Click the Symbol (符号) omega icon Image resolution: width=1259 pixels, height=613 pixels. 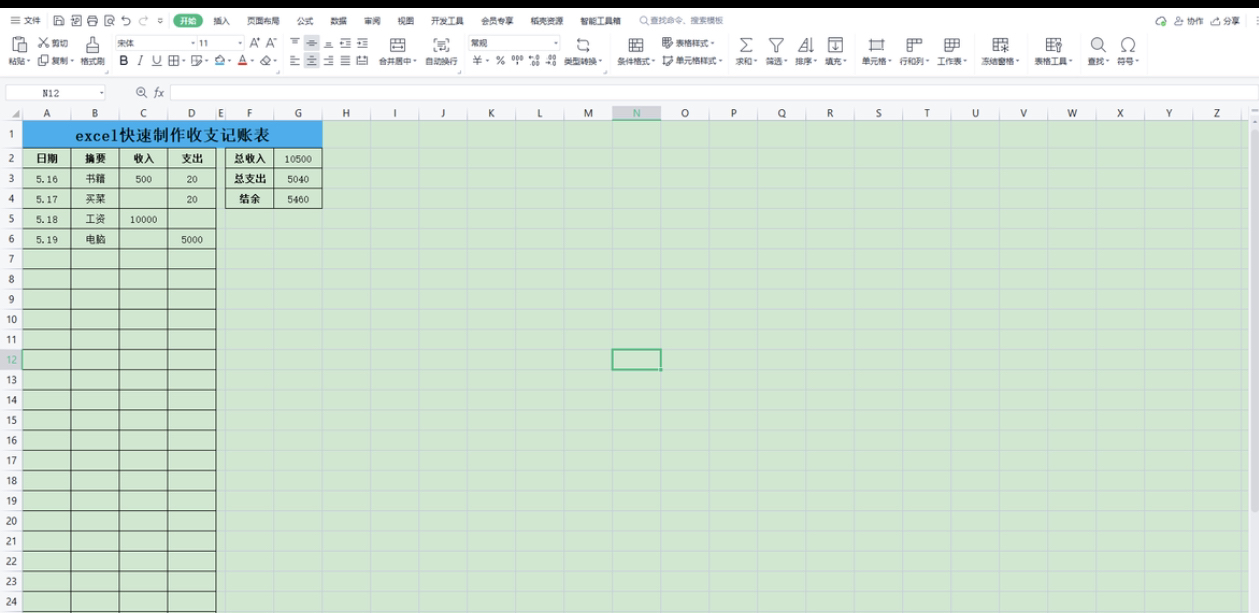[x=1127, y=45]
